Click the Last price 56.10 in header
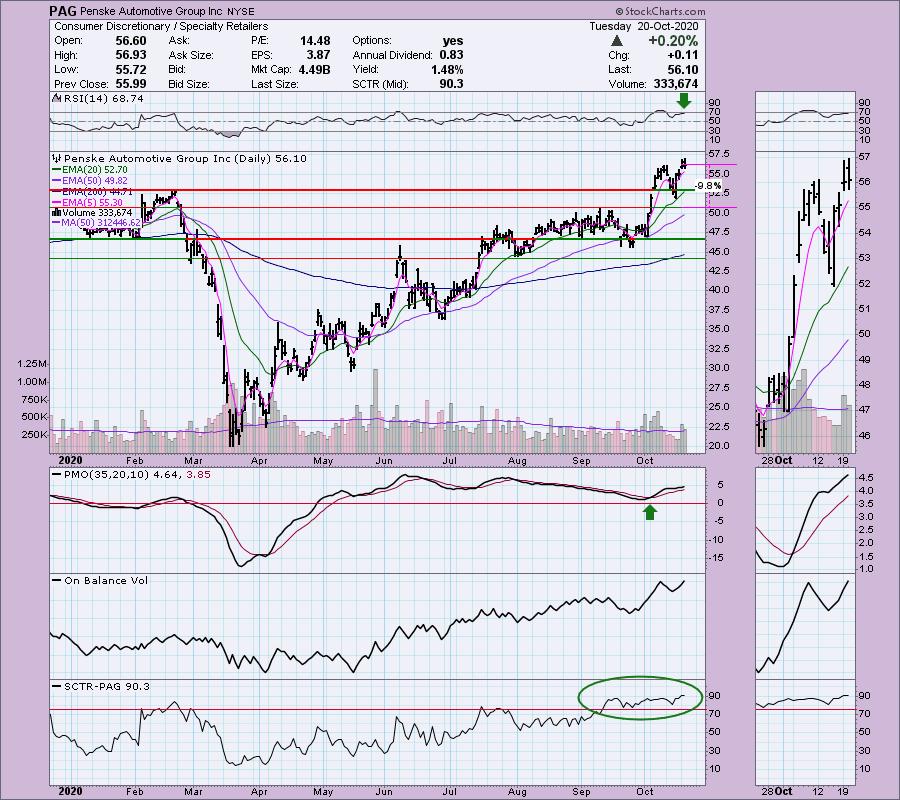Viewport: 900px width, 800px height. pos(683,69)
